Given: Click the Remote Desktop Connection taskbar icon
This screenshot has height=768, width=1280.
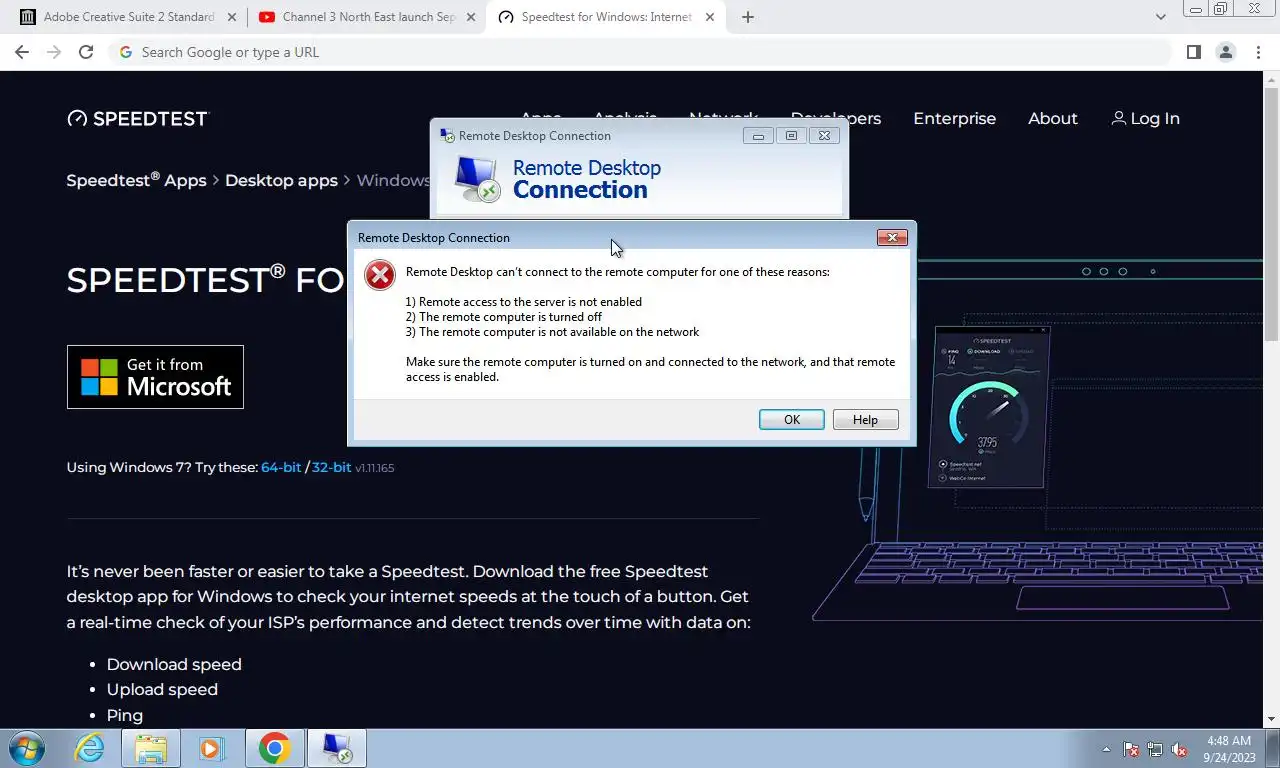Looking at the screenshot, I should click(x=337, y=748).
